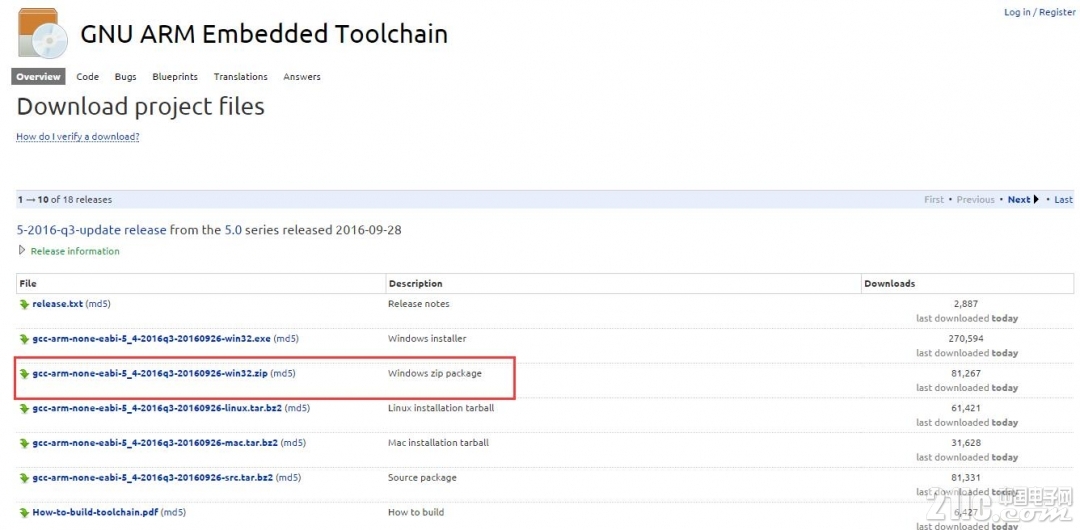Image resolution: width=1080 pixels, height=530 pixels.
Task: Open md5 link for release.txt
Action: click(97, 304)
